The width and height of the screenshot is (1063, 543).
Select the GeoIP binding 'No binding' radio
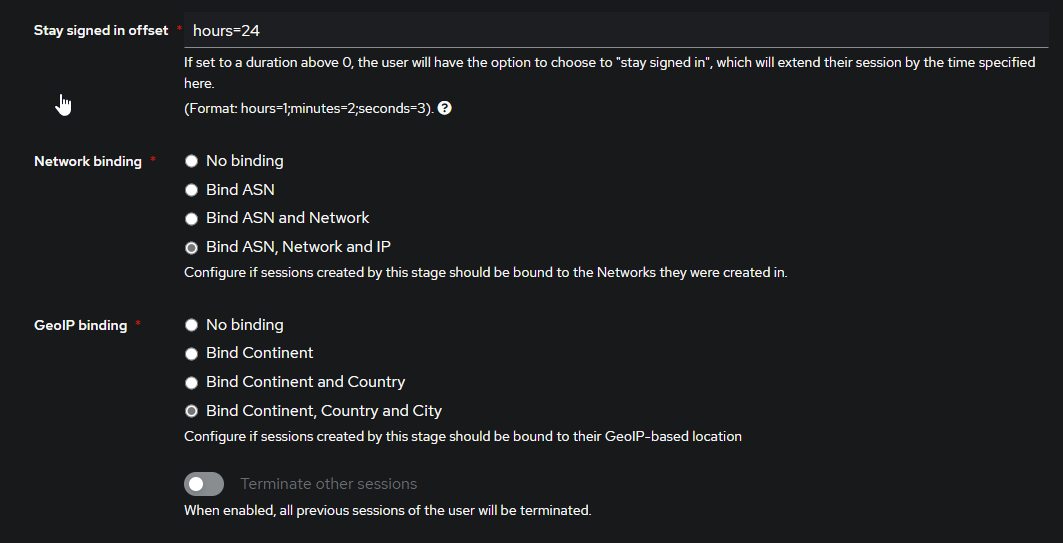191,325
